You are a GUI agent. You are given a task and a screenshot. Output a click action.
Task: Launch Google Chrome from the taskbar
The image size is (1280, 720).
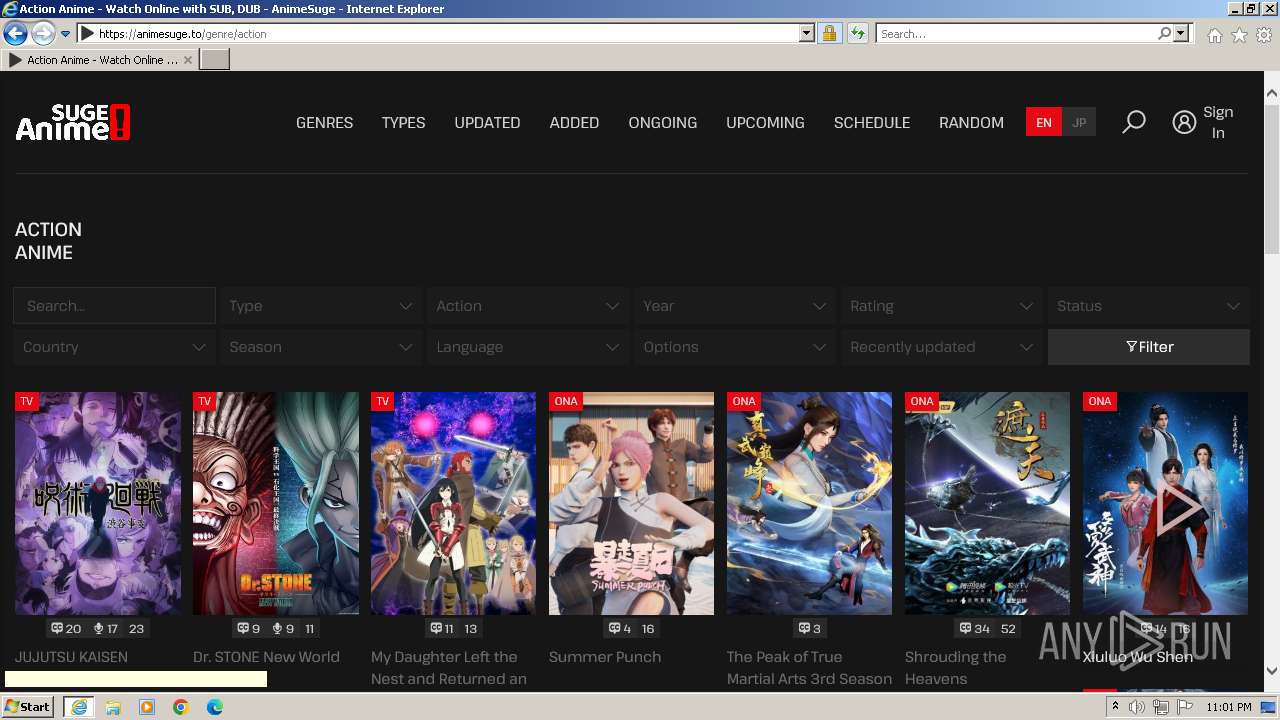pos(181,707)
